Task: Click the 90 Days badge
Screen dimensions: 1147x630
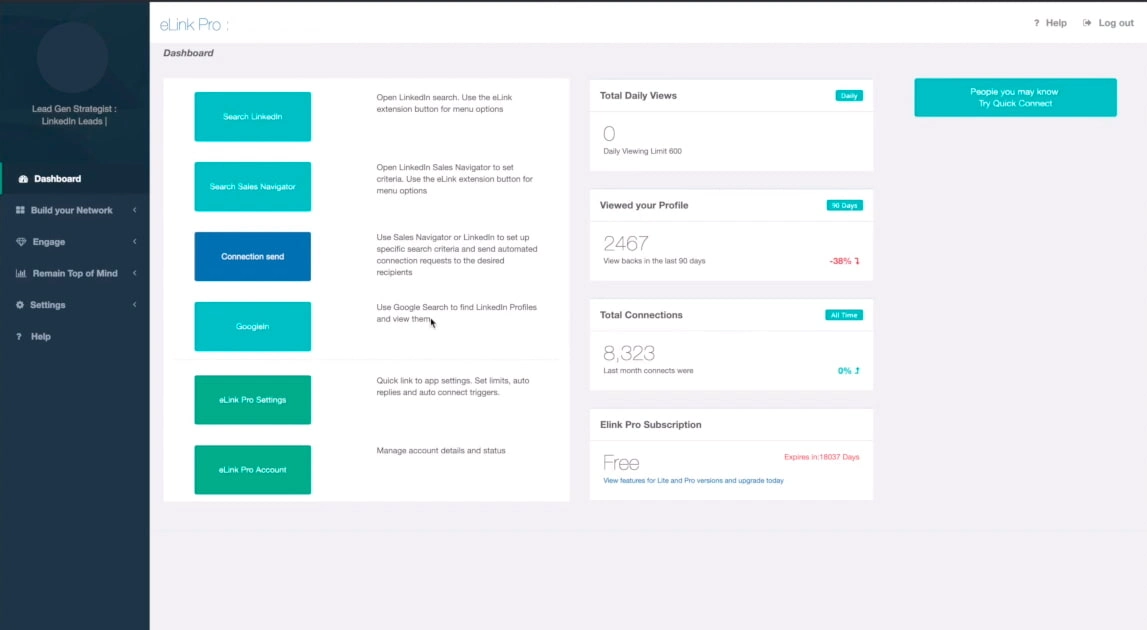Action: (x=844, y=206)
